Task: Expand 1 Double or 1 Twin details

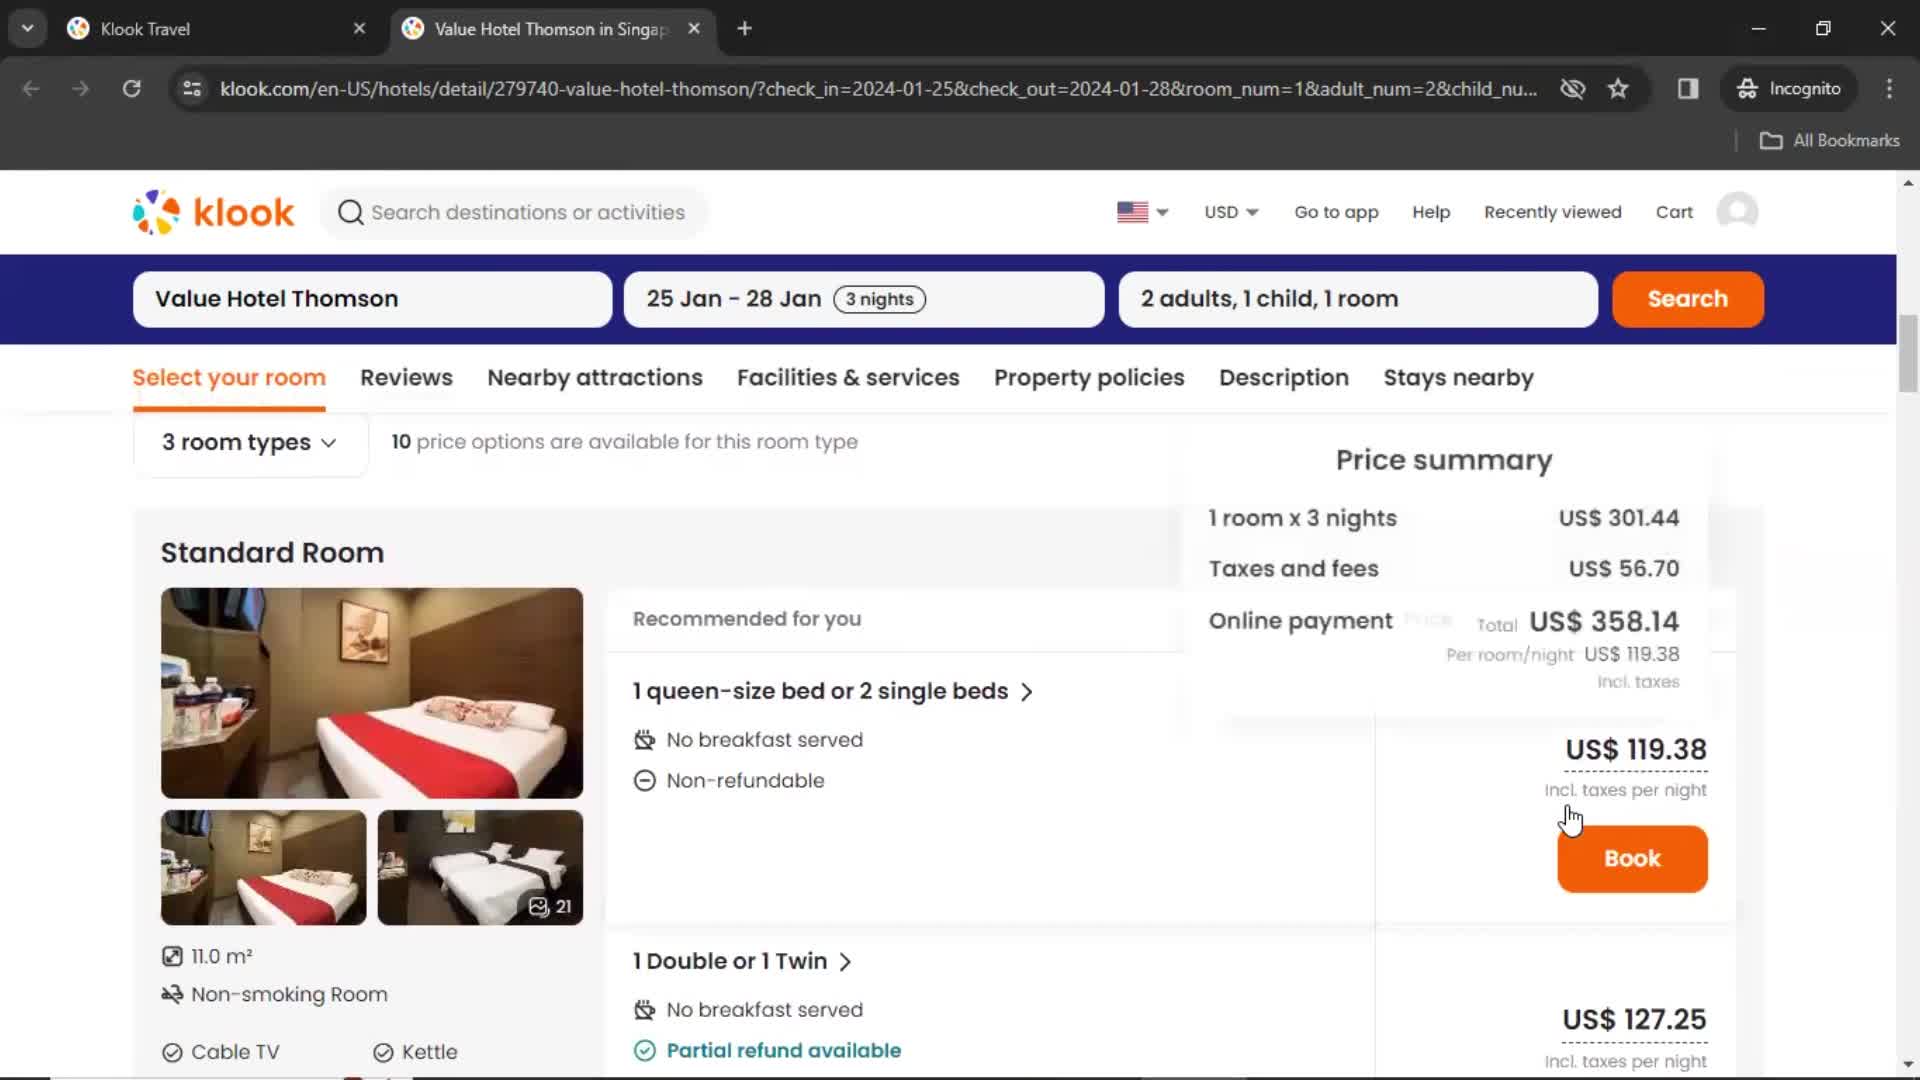Action: [x=742, y=961]
